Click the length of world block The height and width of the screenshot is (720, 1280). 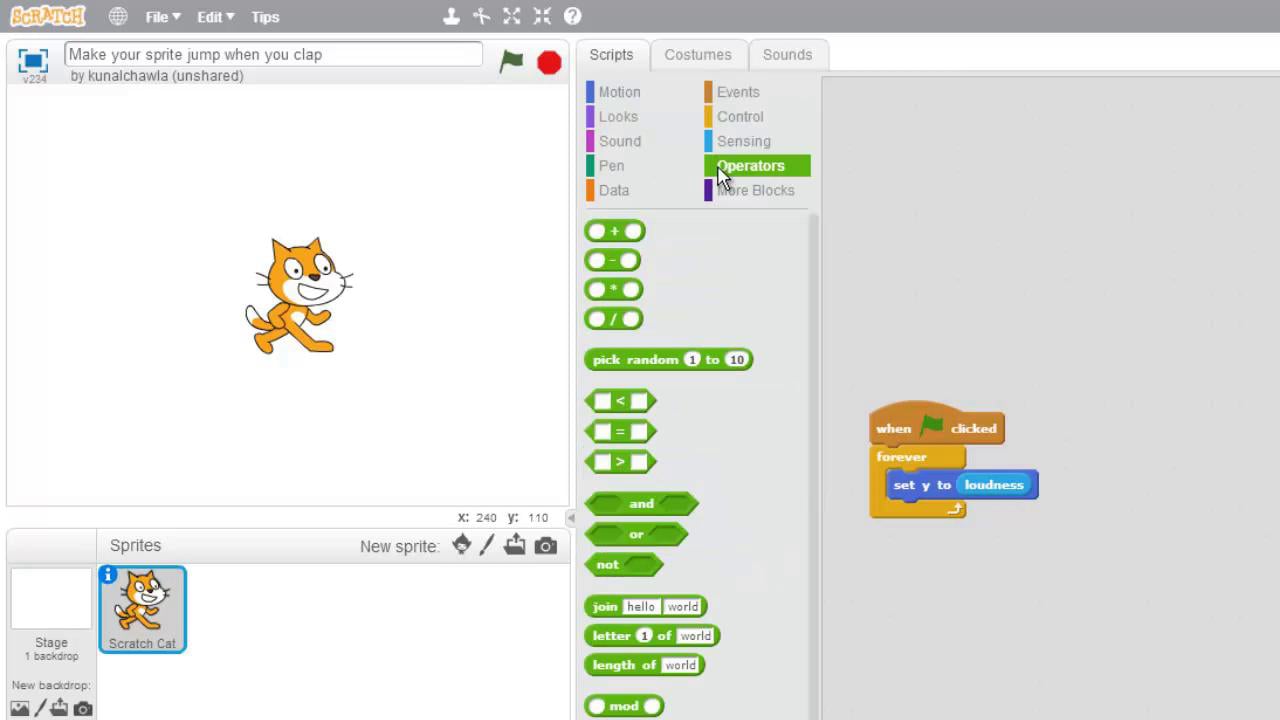coord(644,665)
